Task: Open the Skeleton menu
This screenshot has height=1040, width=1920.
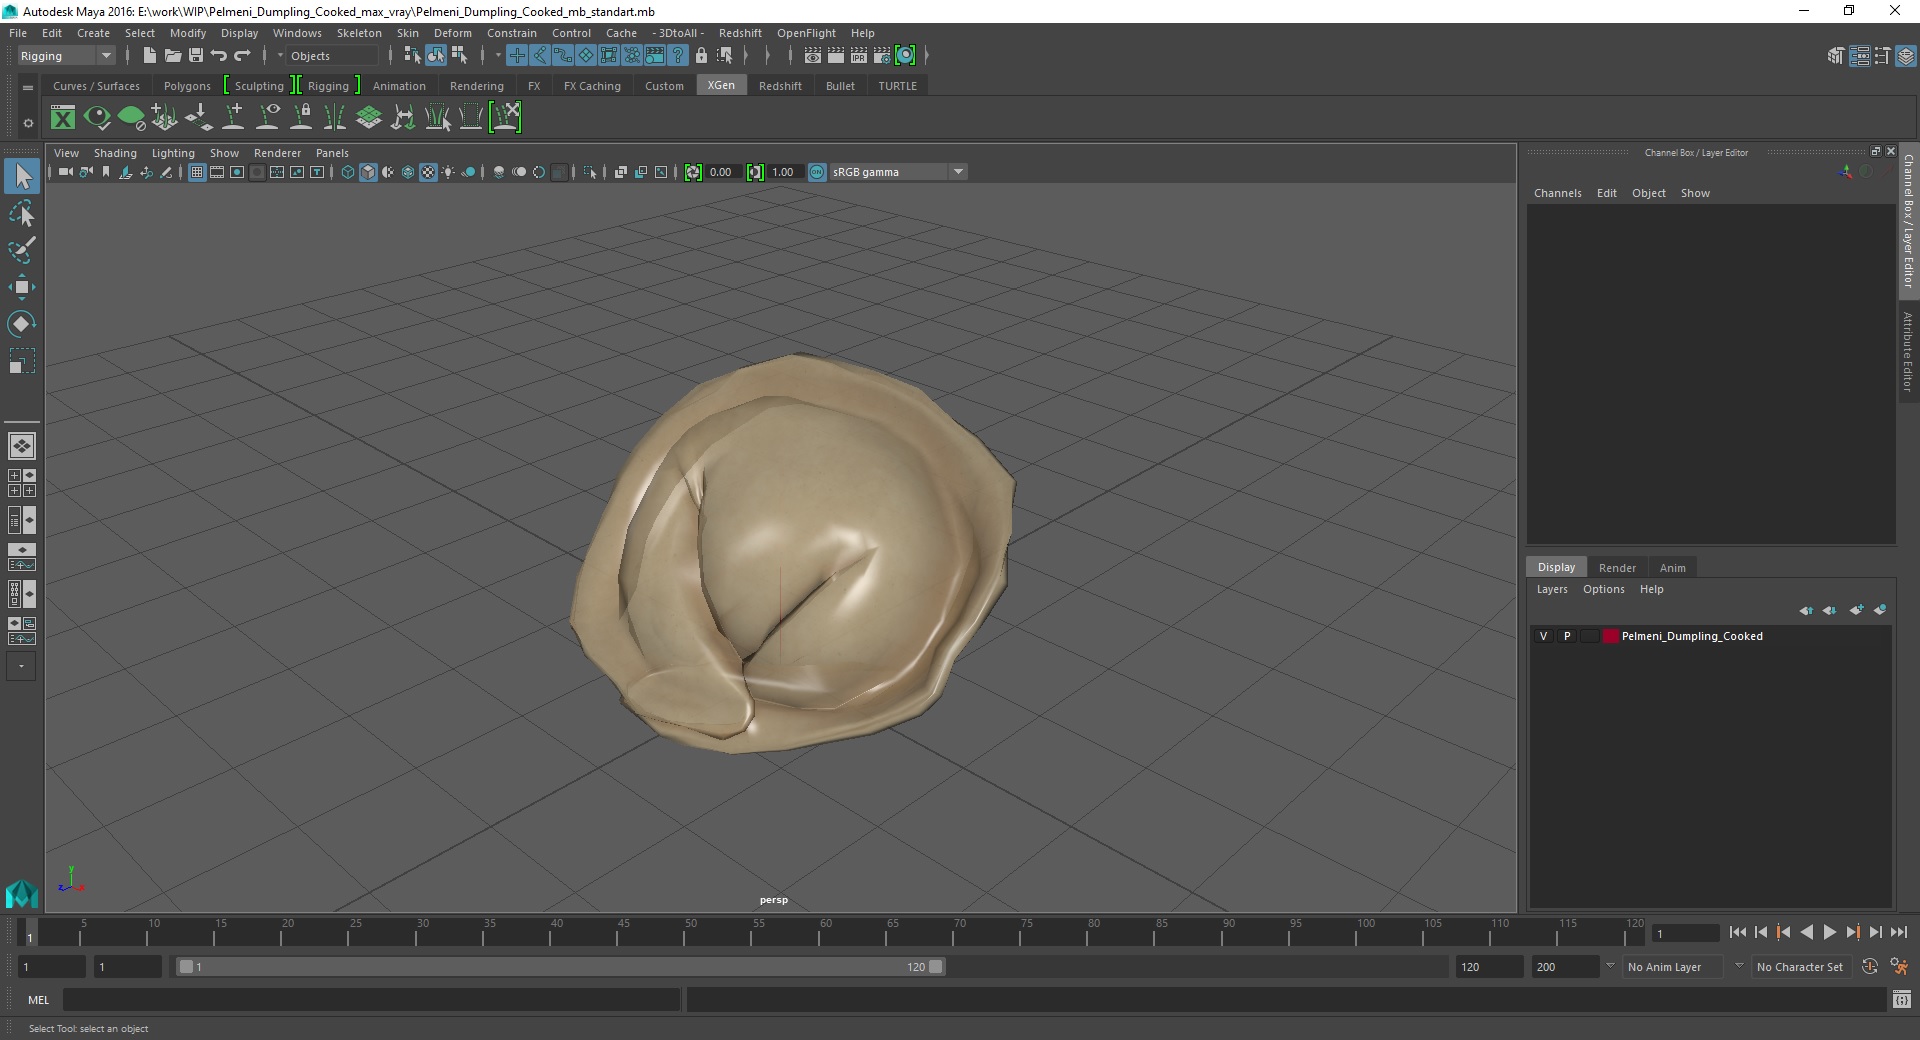Action: pos(359,33)
